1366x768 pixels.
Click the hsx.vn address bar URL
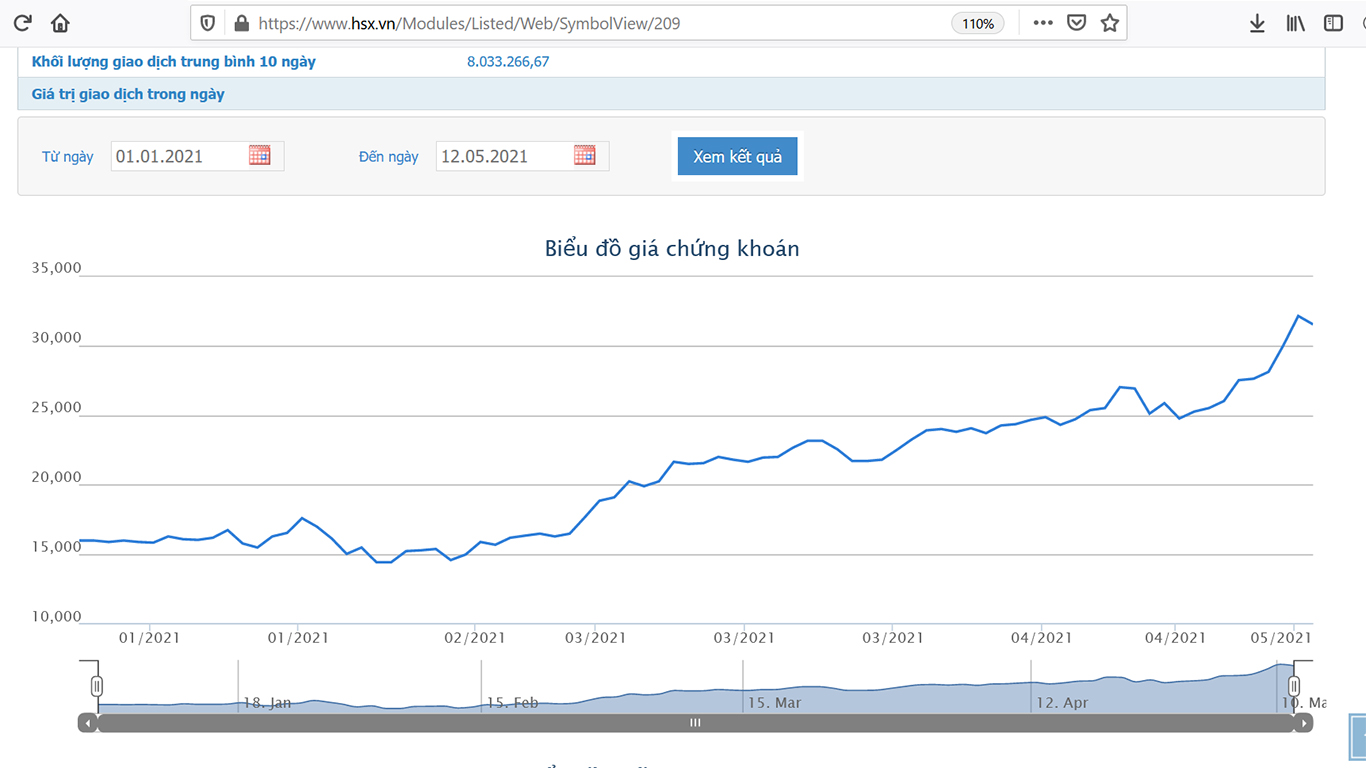(470, 23)
